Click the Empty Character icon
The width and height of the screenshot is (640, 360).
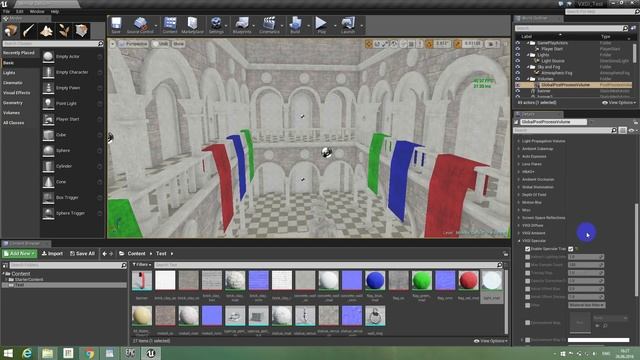tap(48, 72)
